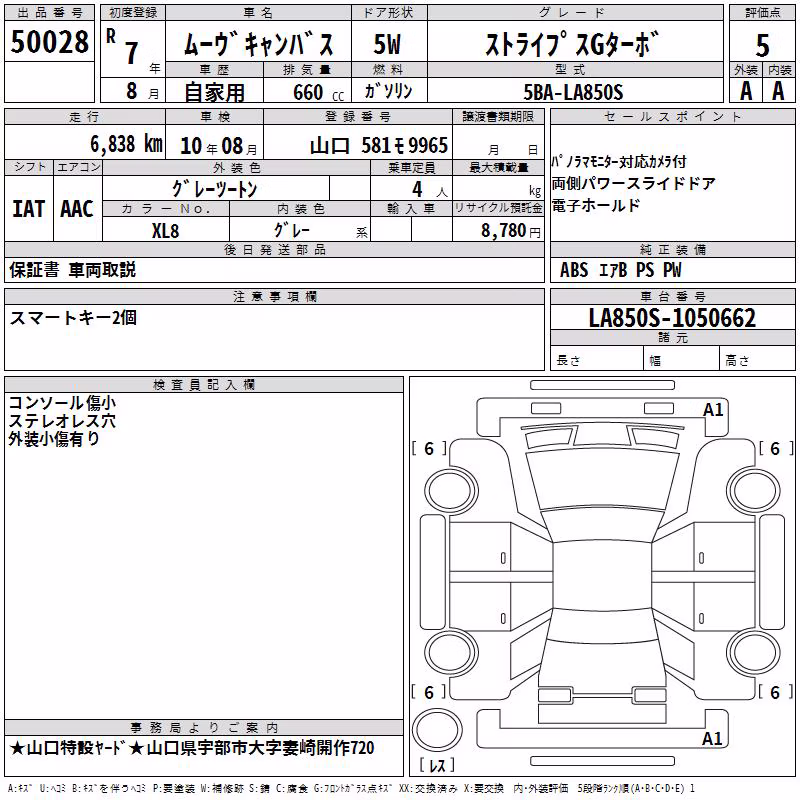Select the registration number 山口 581
This screenshot has height=800, width=800.
379,146
